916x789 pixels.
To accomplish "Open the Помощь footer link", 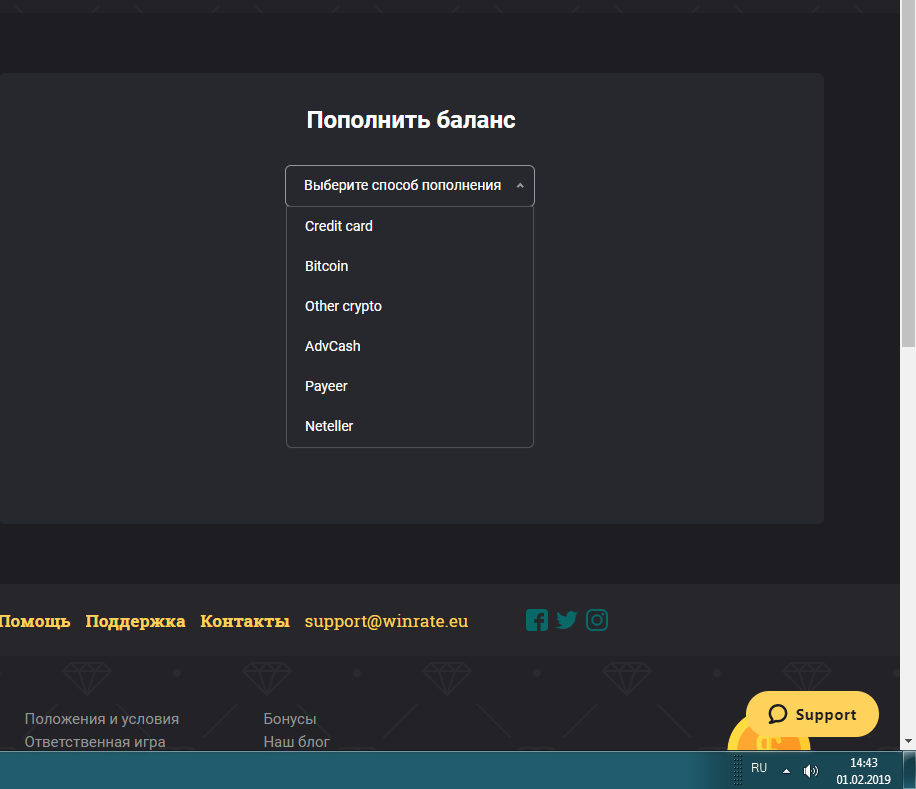I will (x=35, y=621).
